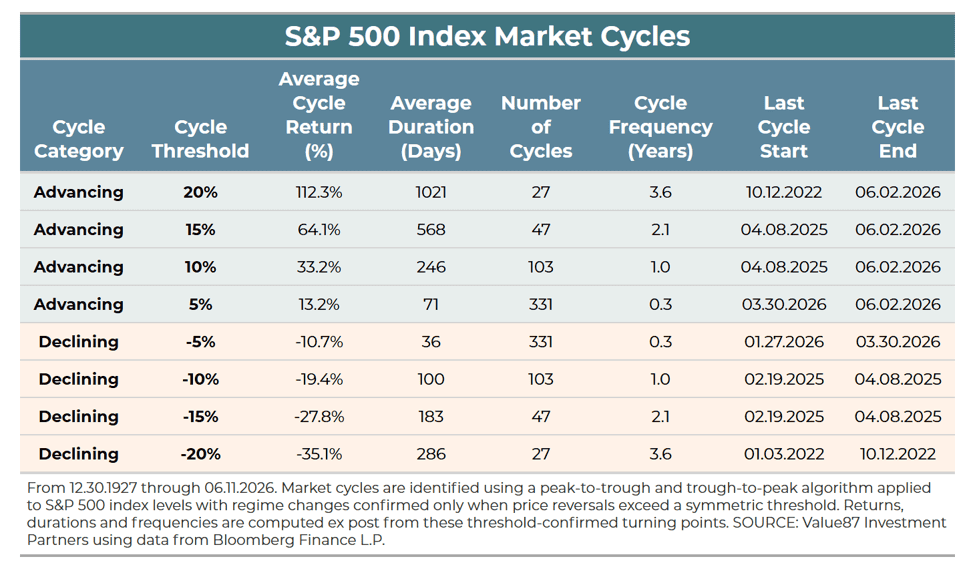Click the 03.30.2026 last cycle start cell
The width and height of the screenshot is (975, 569).
783,304
